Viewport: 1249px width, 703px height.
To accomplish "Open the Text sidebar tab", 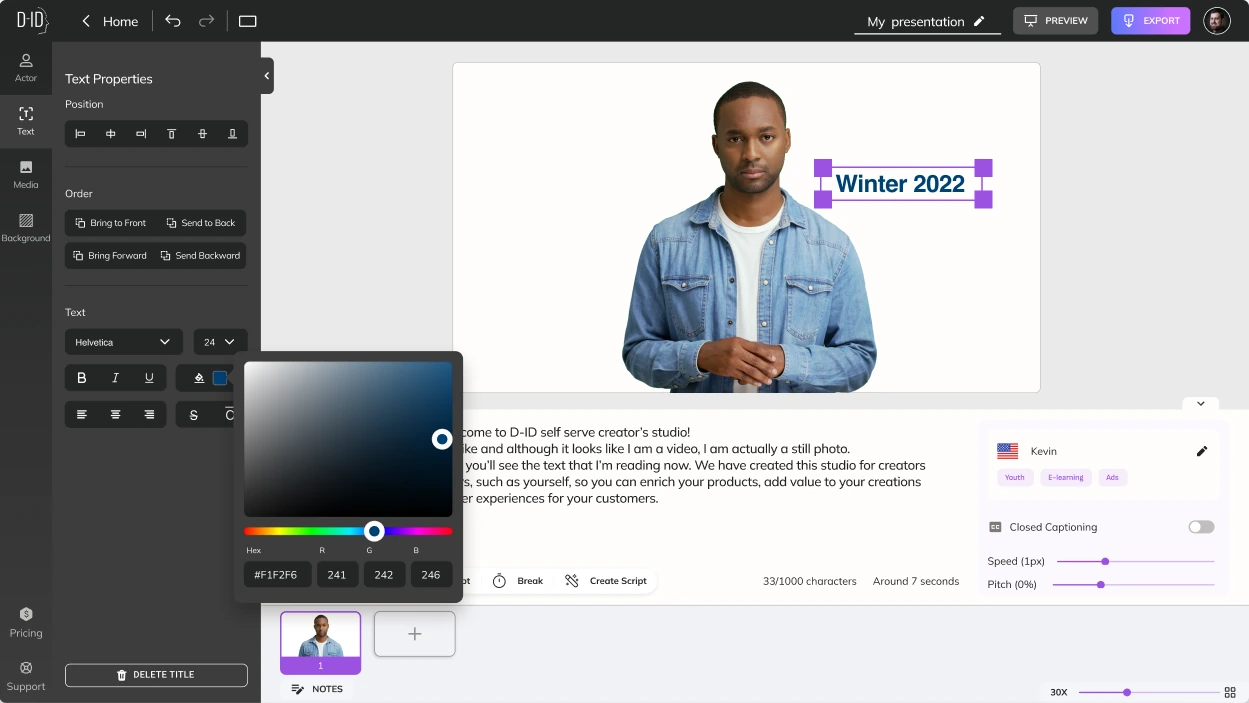I will tap(26, 121).
